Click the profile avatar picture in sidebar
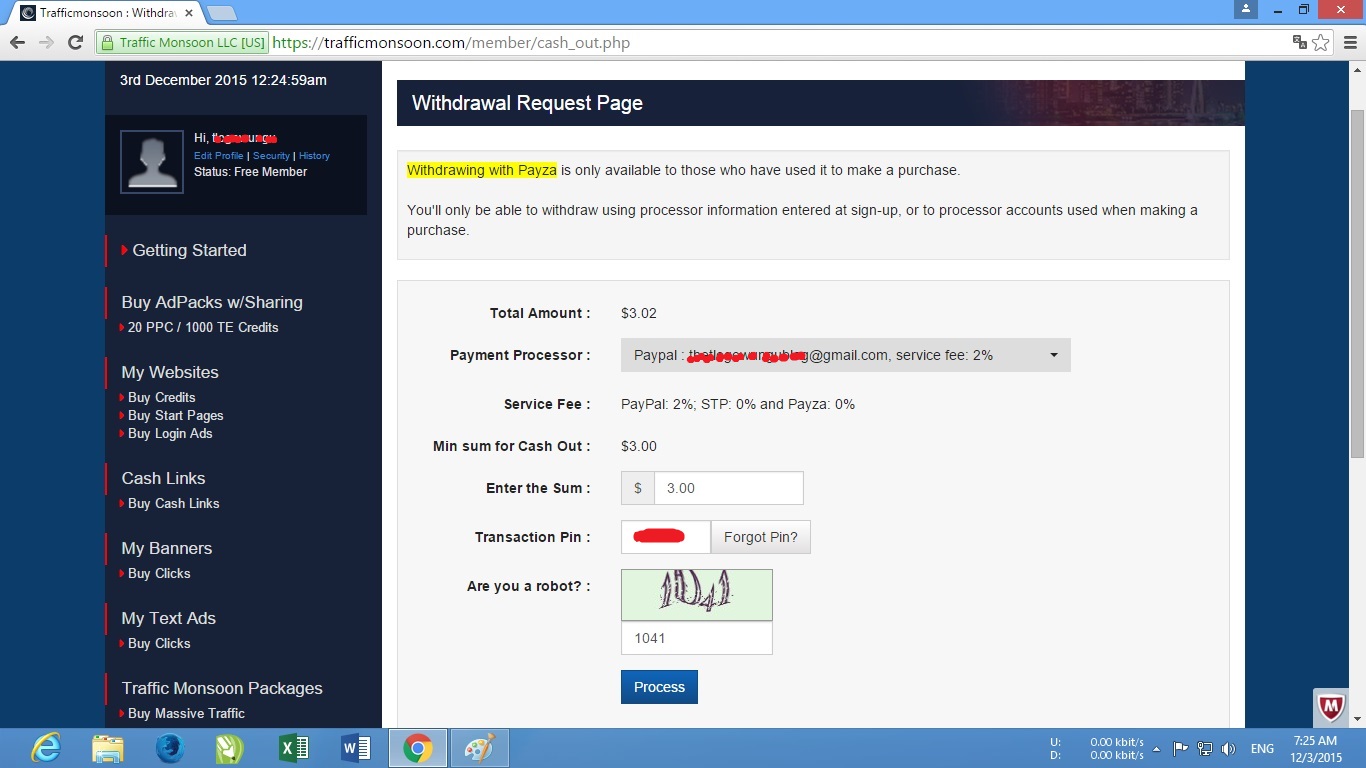This screenshot has width=1366, height=768. click(152, 161)
